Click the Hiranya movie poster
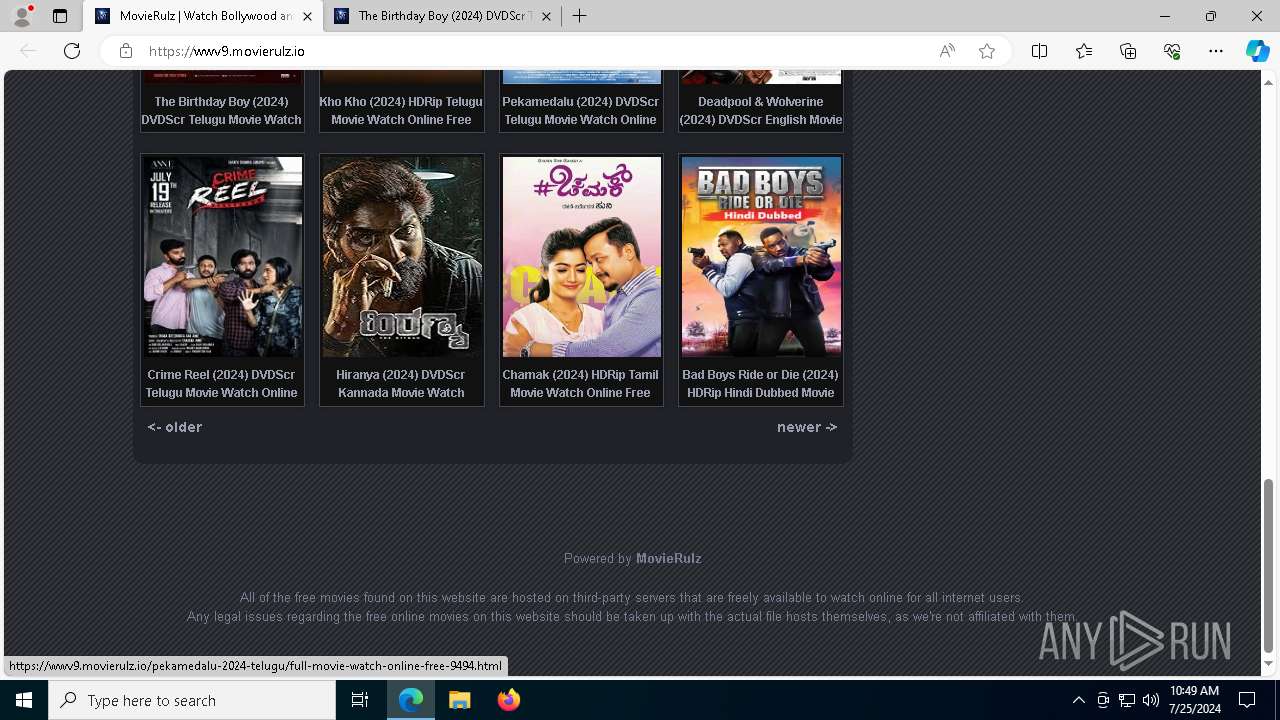 (401, 256)
